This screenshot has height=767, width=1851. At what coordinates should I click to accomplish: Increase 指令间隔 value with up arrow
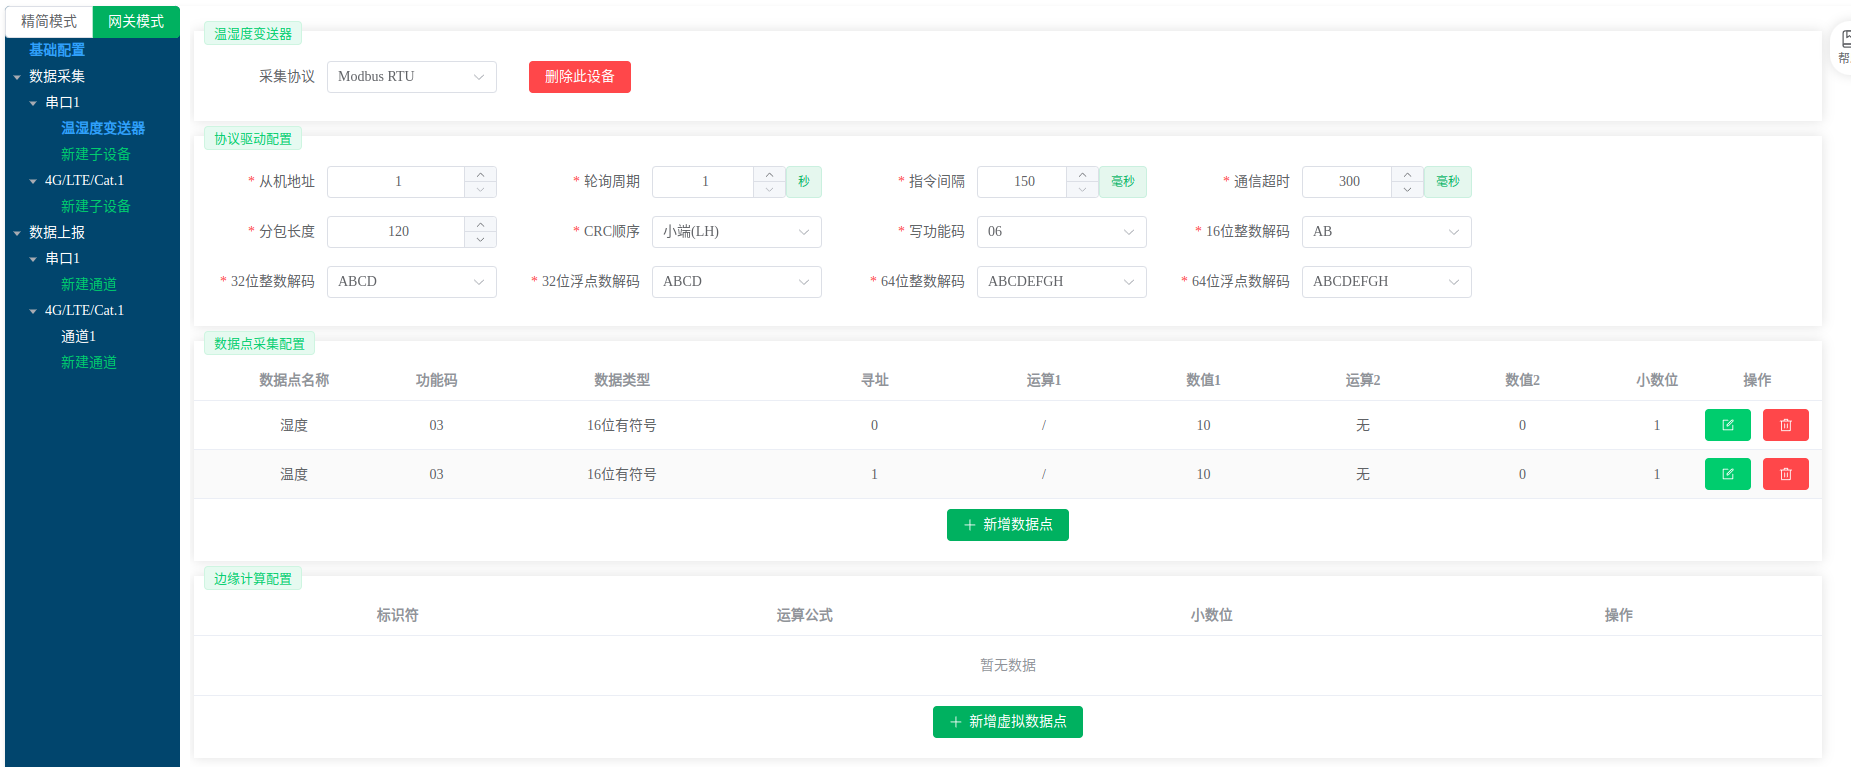click(1082, 174)
